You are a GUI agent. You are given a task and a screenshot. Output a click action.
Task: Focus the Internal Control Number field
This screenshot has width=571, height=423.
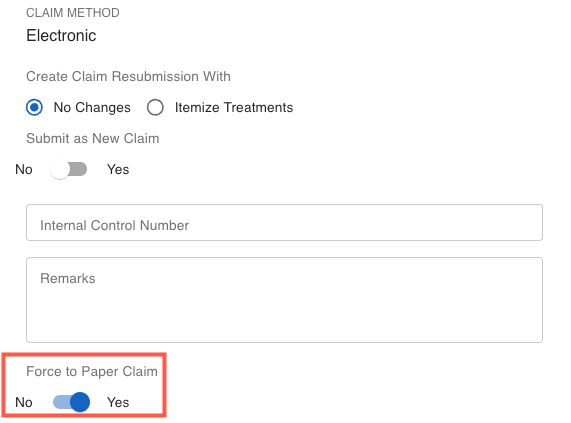[x=284, y=222]
